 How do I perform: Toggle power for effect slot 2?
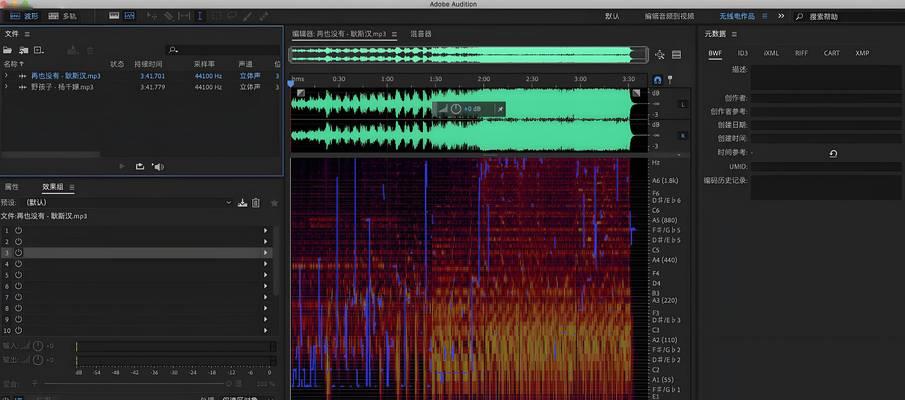pos(18,241)
